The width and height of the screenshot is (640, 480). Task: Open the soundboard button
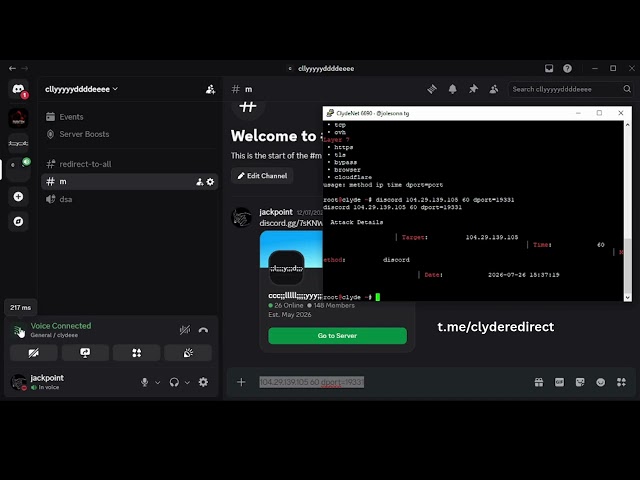[x=188, y=353]
